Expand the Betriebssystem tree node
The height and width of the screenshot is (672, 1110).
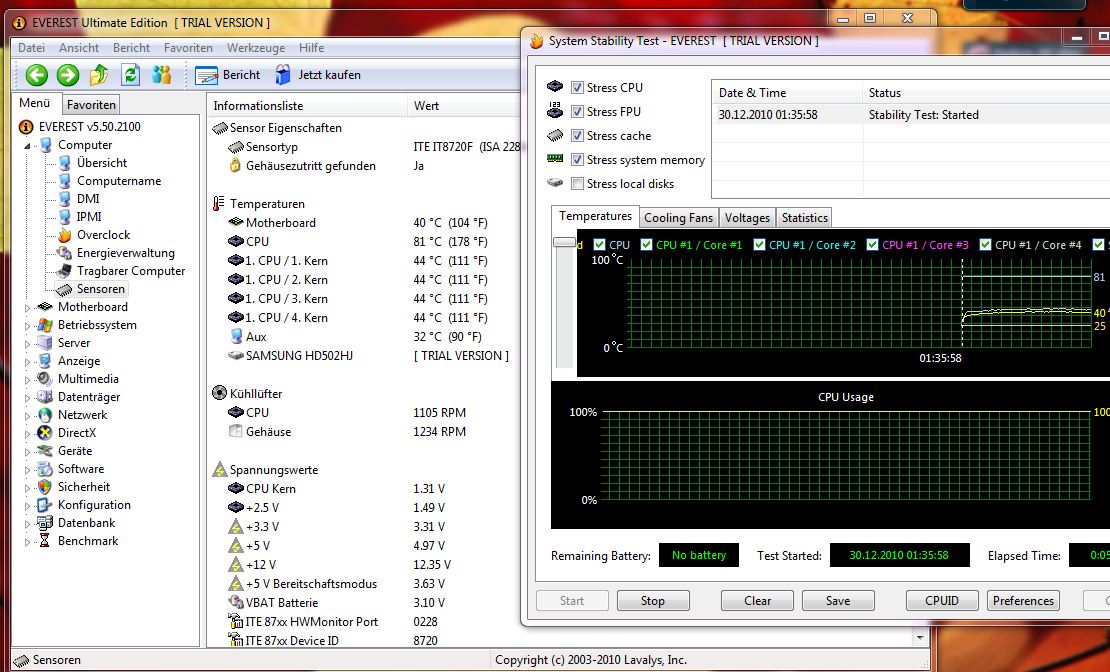coord(28,326)
